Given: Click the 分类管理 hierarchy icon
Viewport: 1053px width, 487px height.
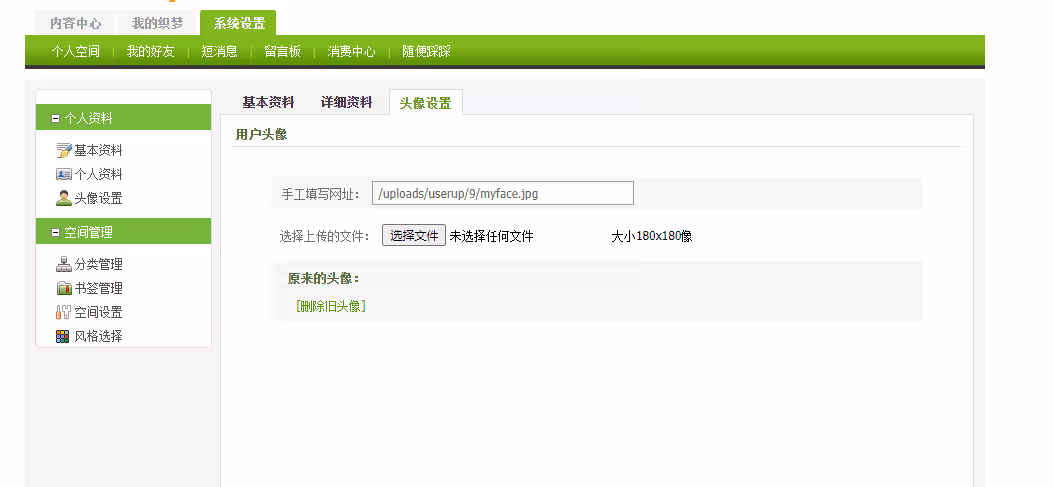Looking at the screenshot, I should click(x=64, y=265).
